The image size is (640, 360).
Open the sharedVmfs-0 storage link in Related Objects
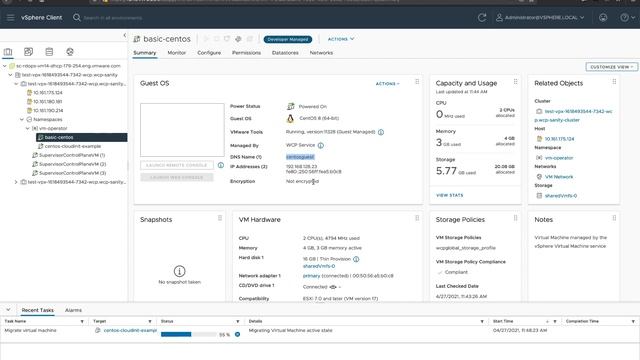[561, 196]
